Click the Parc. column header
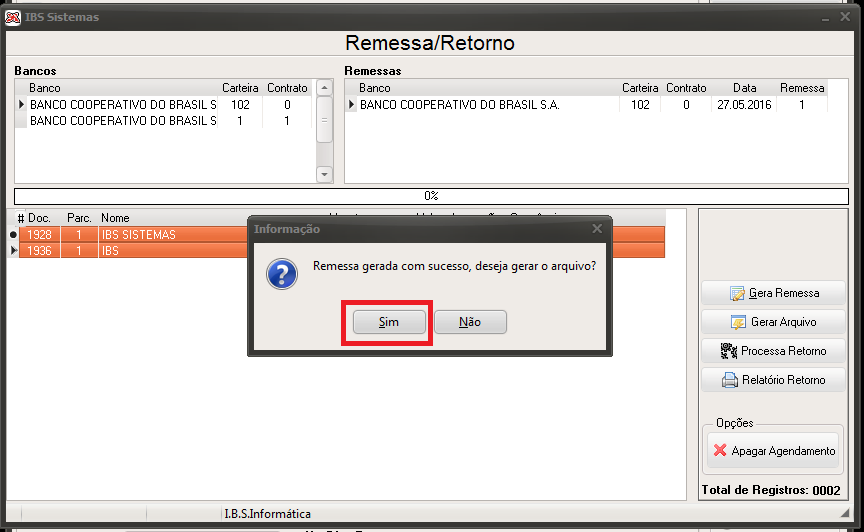This screenshot has width=864, height=532. click(x=79, y=218)
